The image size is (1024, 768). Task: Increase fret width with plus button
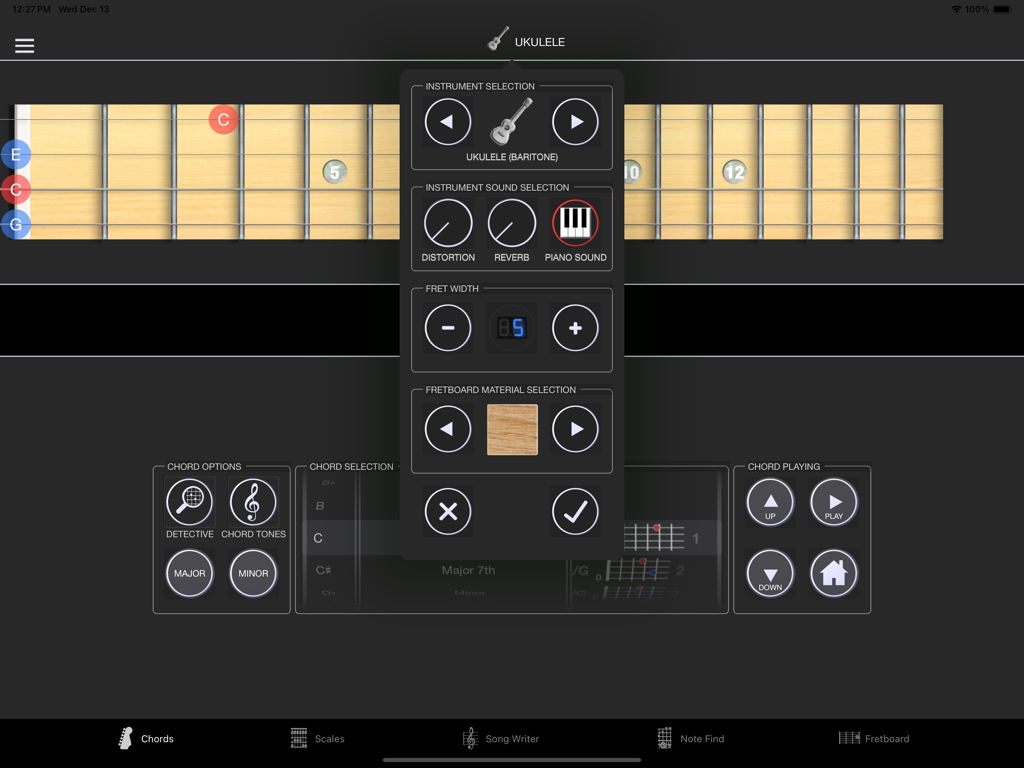pos(575,327)
